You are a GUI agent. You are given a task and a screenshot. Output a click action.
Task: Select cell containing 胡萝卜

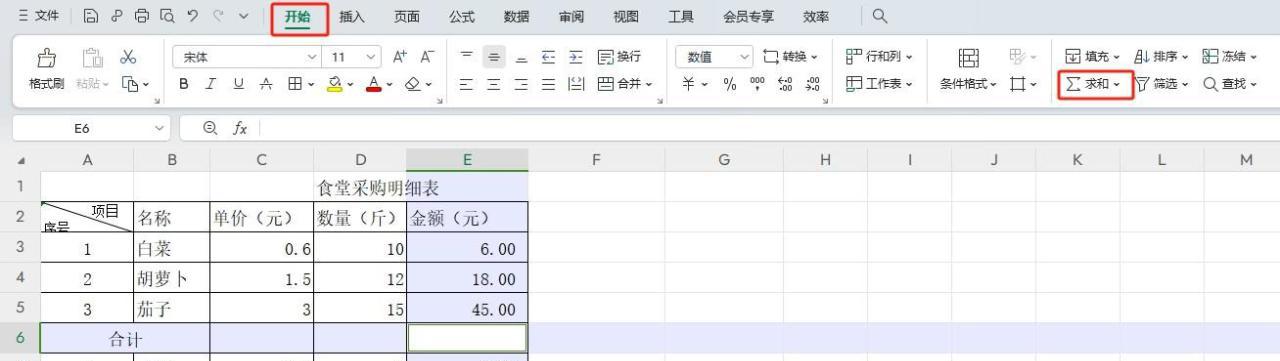click(171, 279)
